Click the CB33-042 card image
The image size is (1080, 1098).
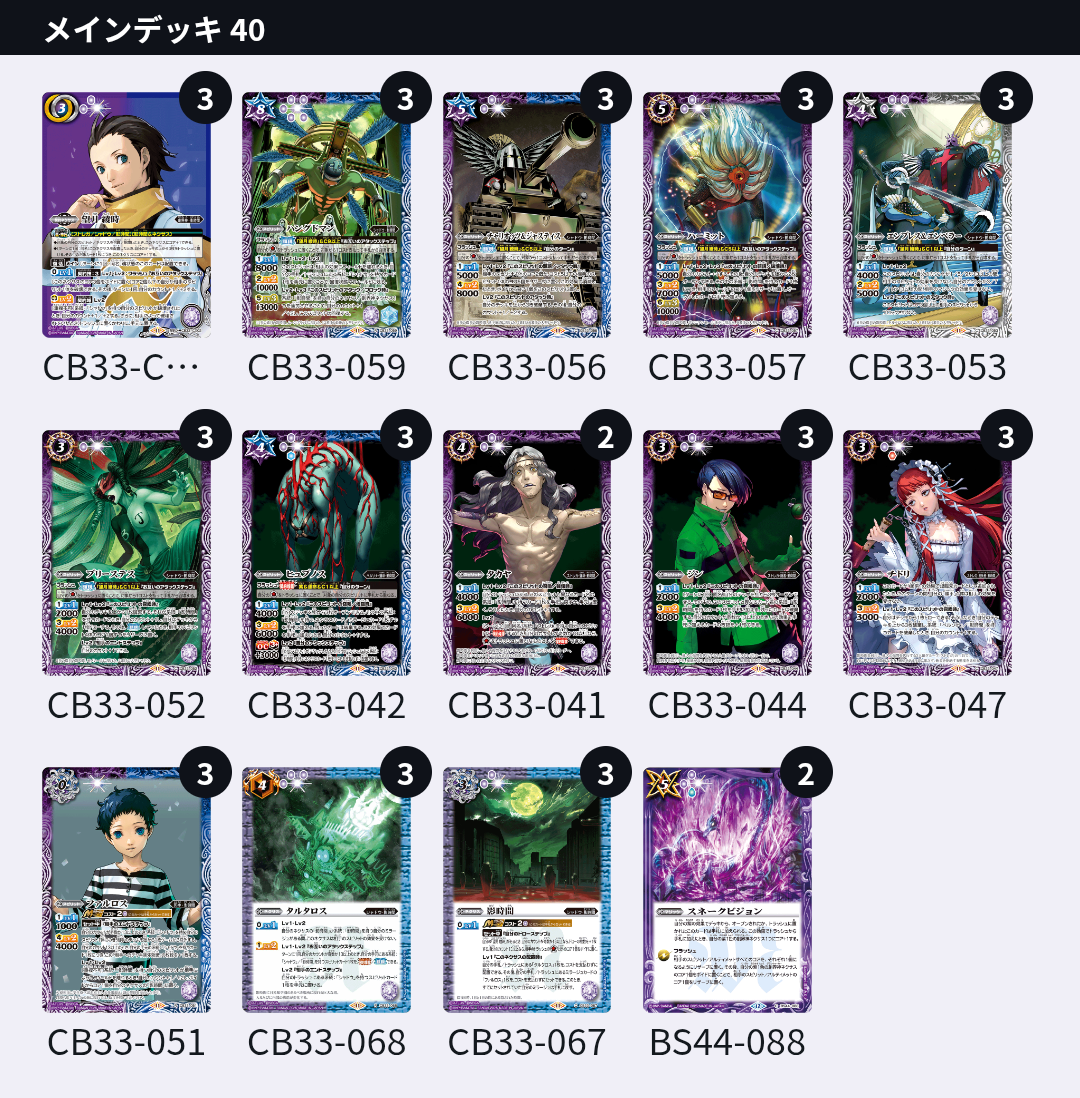click(x=326, y=553)
